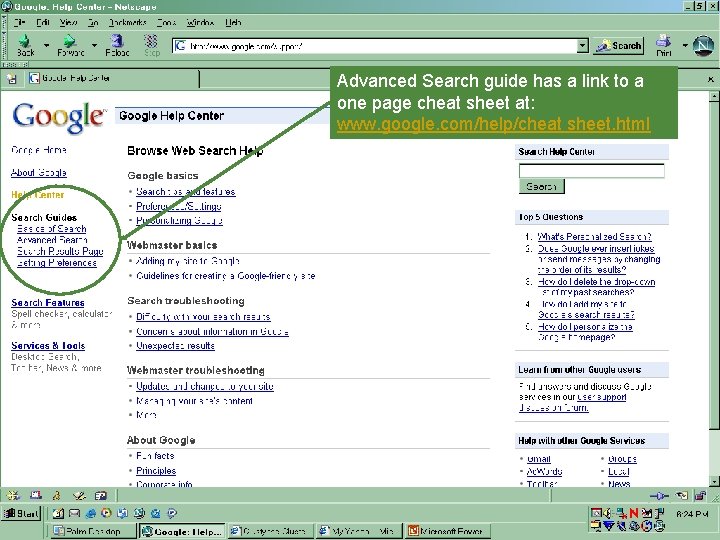Open the Back button history dropdown arrow
The width and height of the screenshot is (720, 540).
pos(46,45)
